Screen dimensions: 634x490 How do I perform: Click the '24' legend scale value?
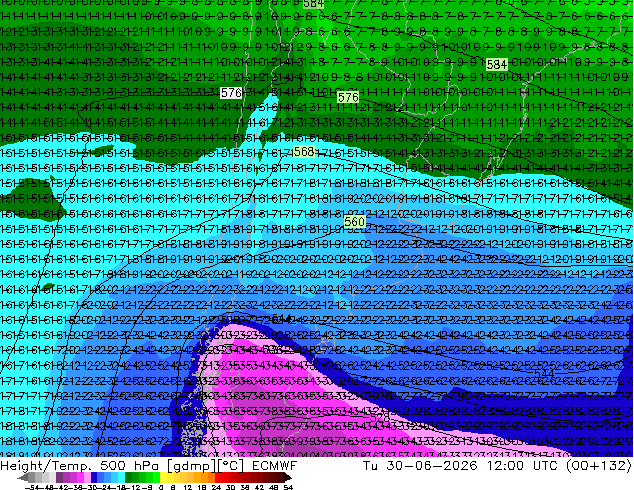click(x=217, y=488)
